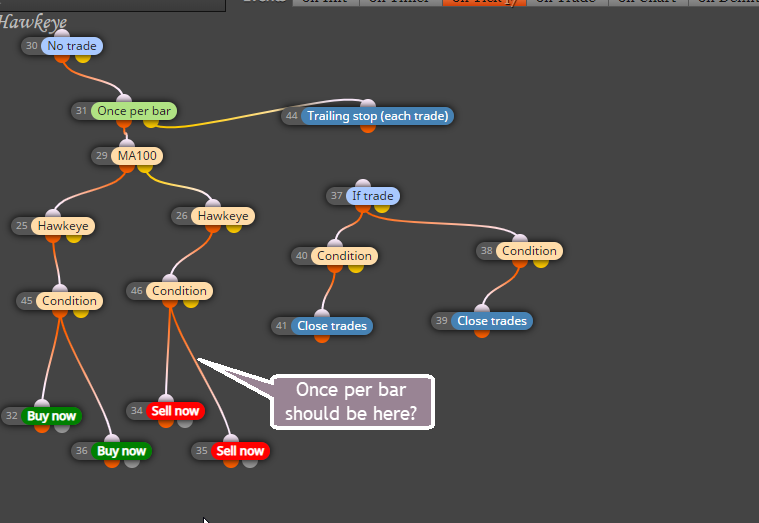The height and width of the screenshot is (523, 759).
Task: Click orange output port of 'Sell now' 34
Action: pyautogui.click(x=166, y=423)
